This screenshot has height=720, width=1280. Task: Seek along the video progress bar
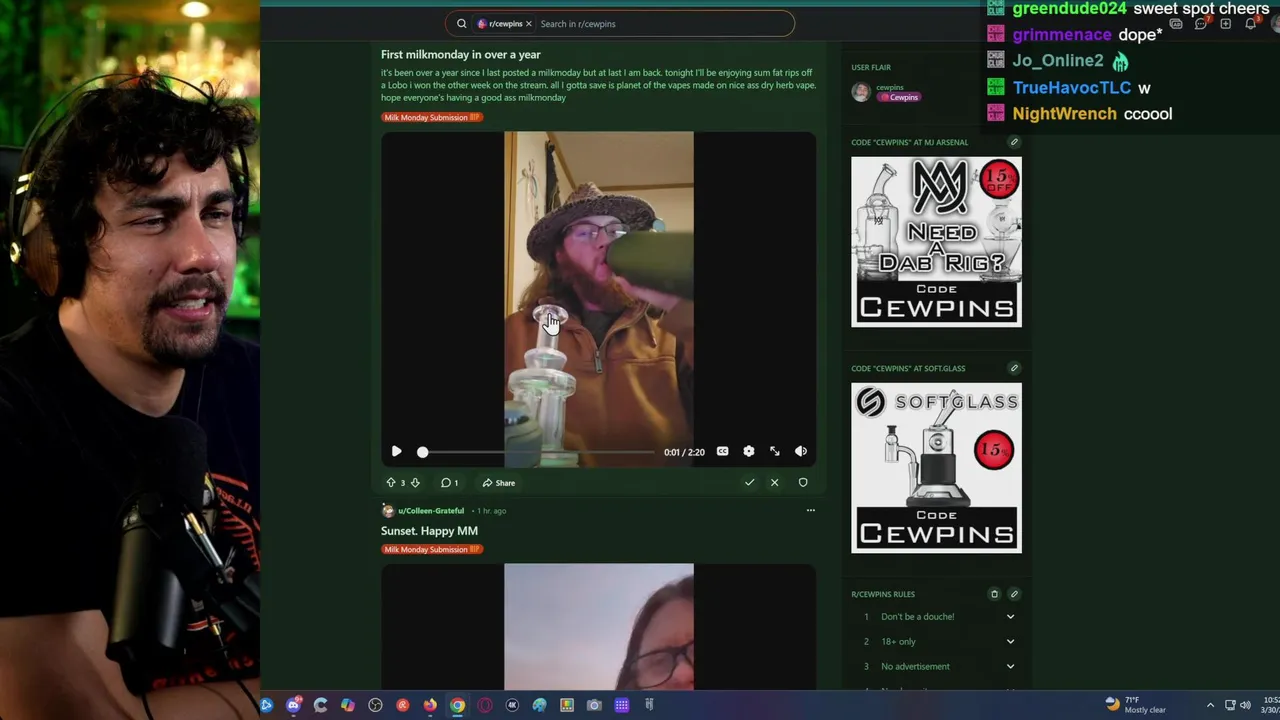537,452
